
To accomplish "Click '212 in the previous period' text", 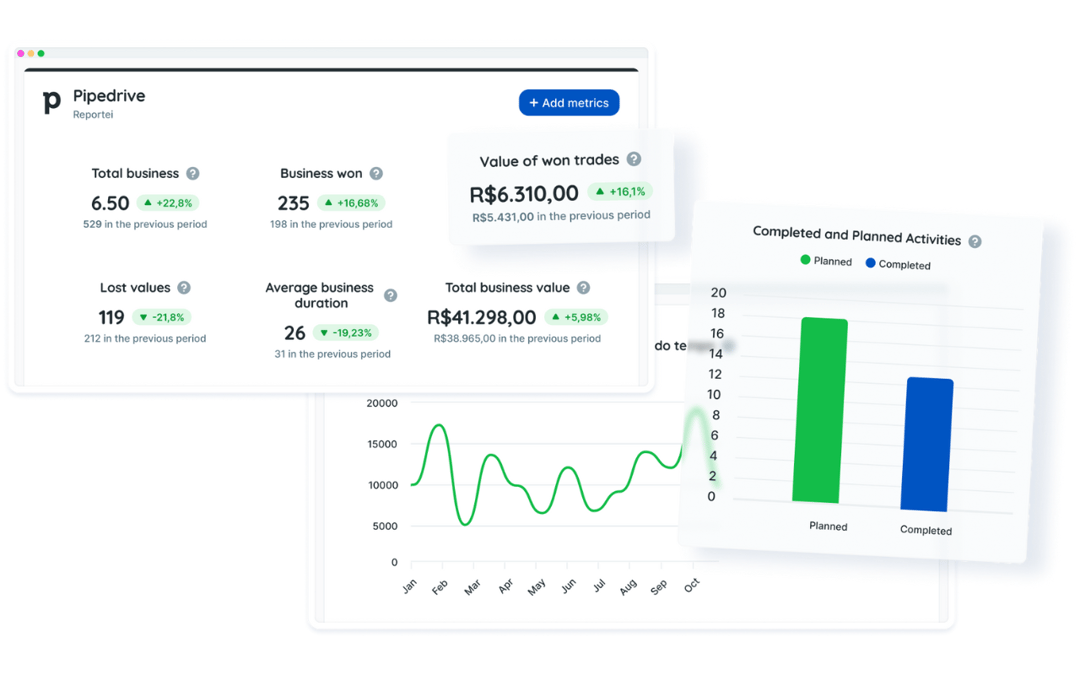I will pos(145,339).
